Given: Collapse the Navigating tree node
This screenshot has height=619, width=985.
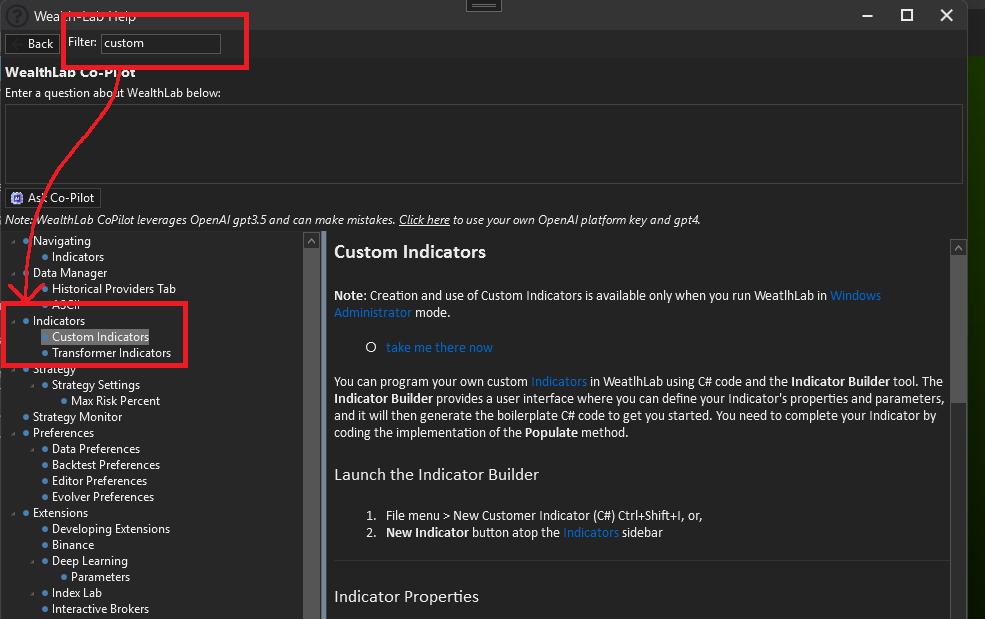Looking at the screenshot, I should (x=13, y=241).
